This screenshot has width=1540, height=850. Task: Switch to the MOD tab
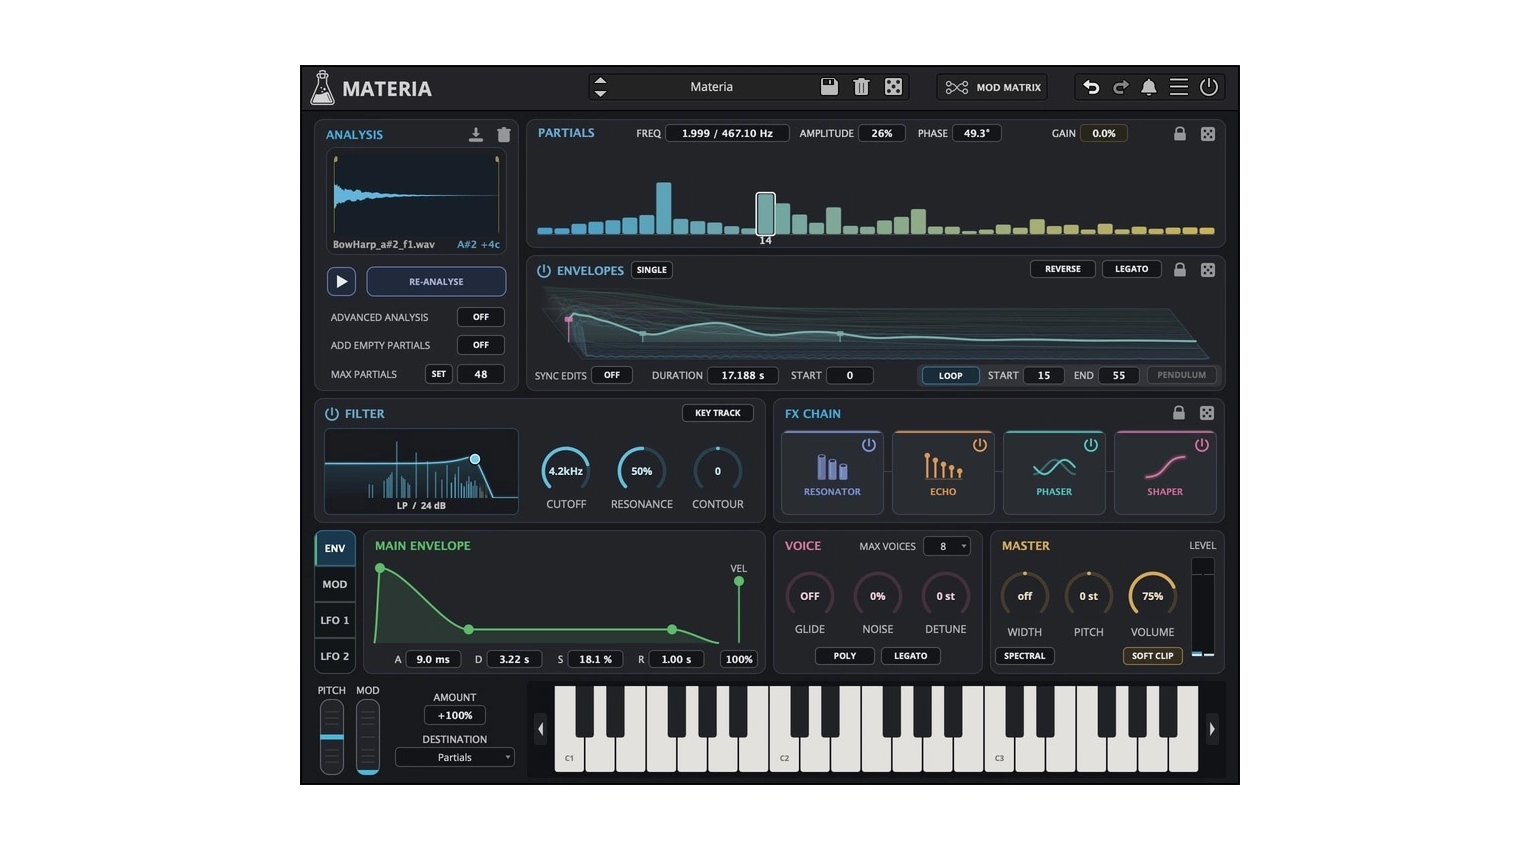(x=335, y=584)
